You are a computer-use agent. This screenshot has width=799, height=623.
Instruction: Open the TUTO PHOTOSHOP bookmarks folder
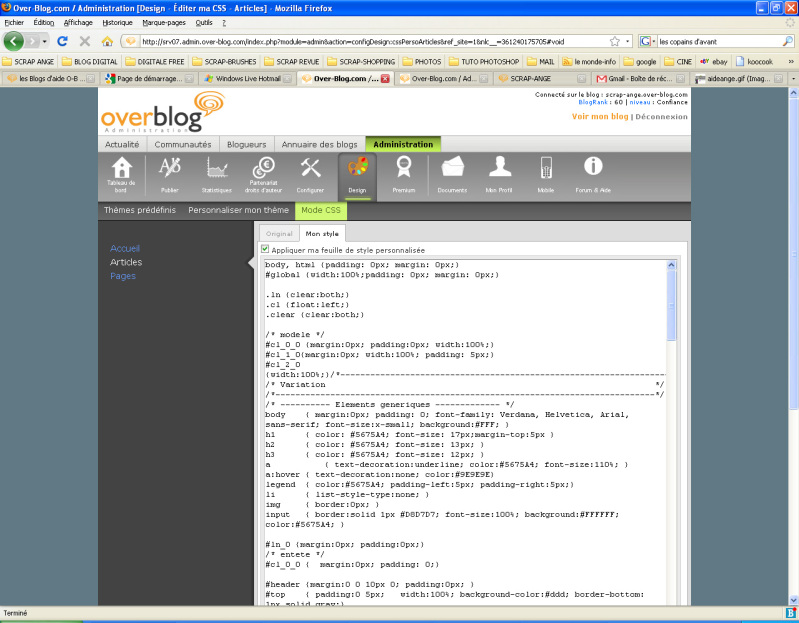tap(484, 62)
